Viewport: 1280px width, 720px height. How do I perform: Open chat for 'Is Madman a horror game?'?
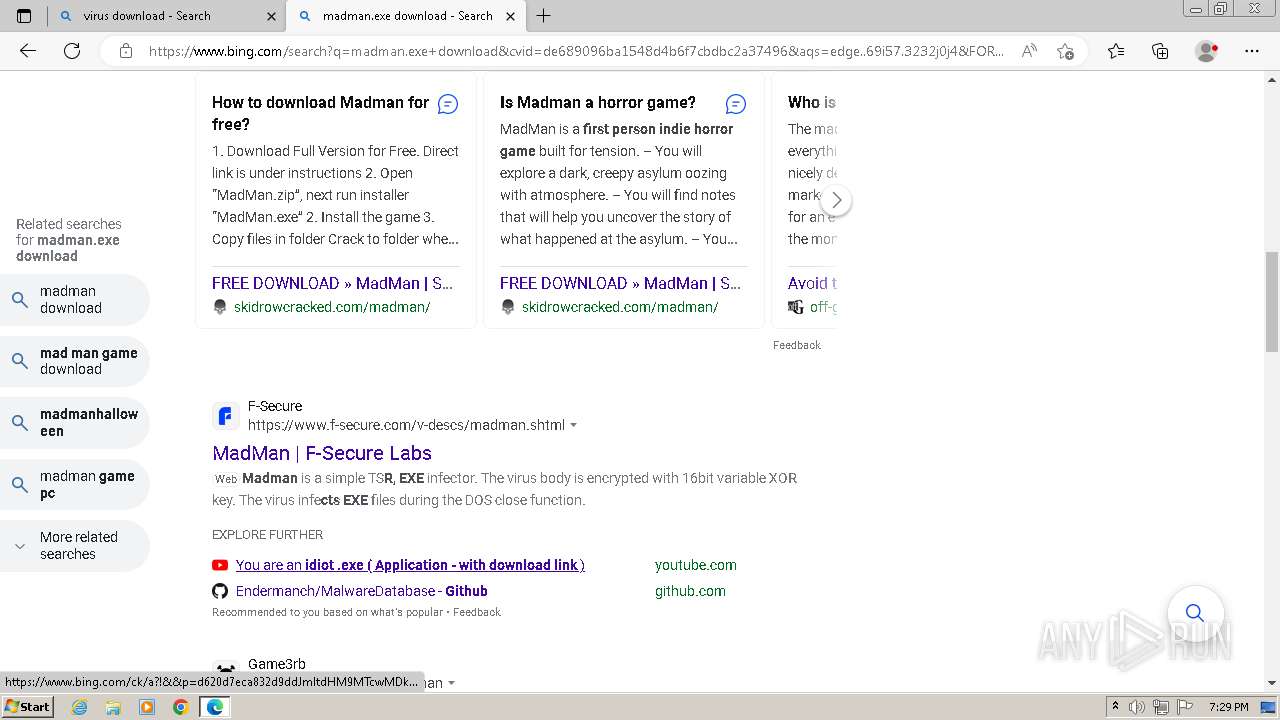736,104
